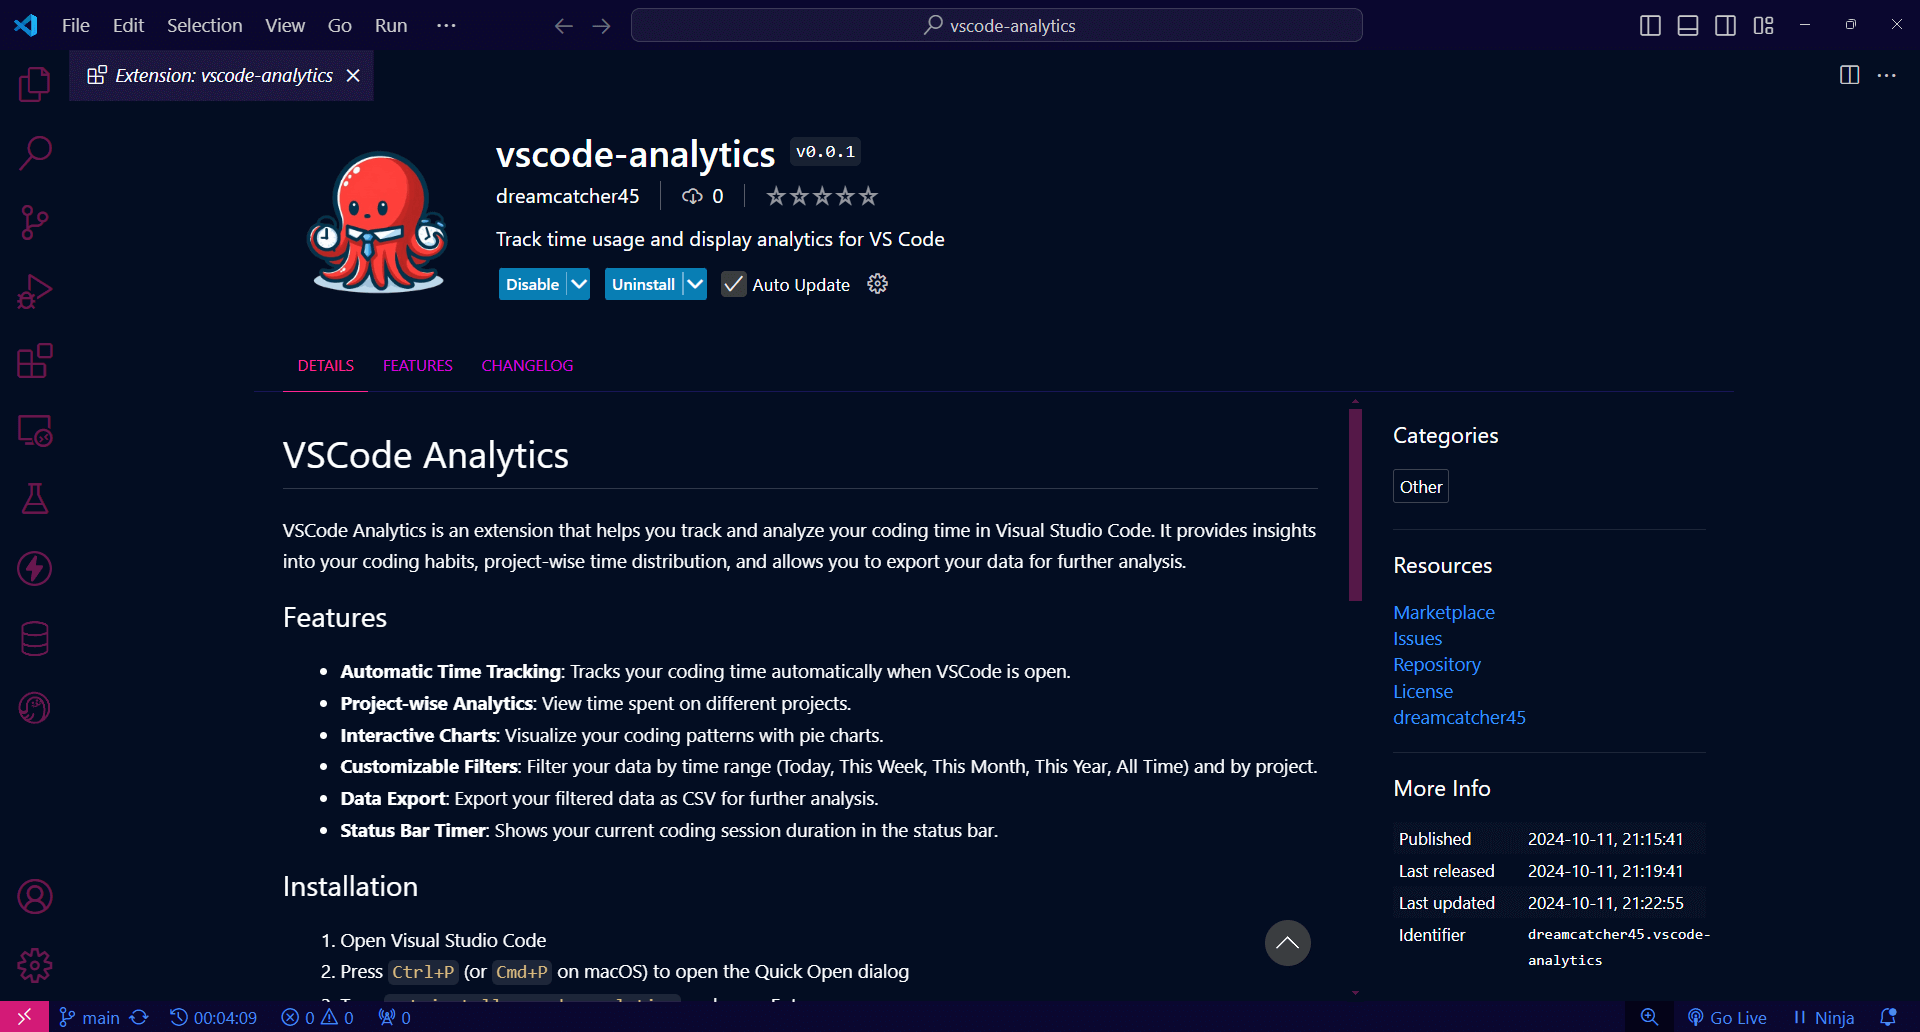Screen dimensions: 1920x1032
Task: Click Go Live in status bar
Action: (1727, 1017)
